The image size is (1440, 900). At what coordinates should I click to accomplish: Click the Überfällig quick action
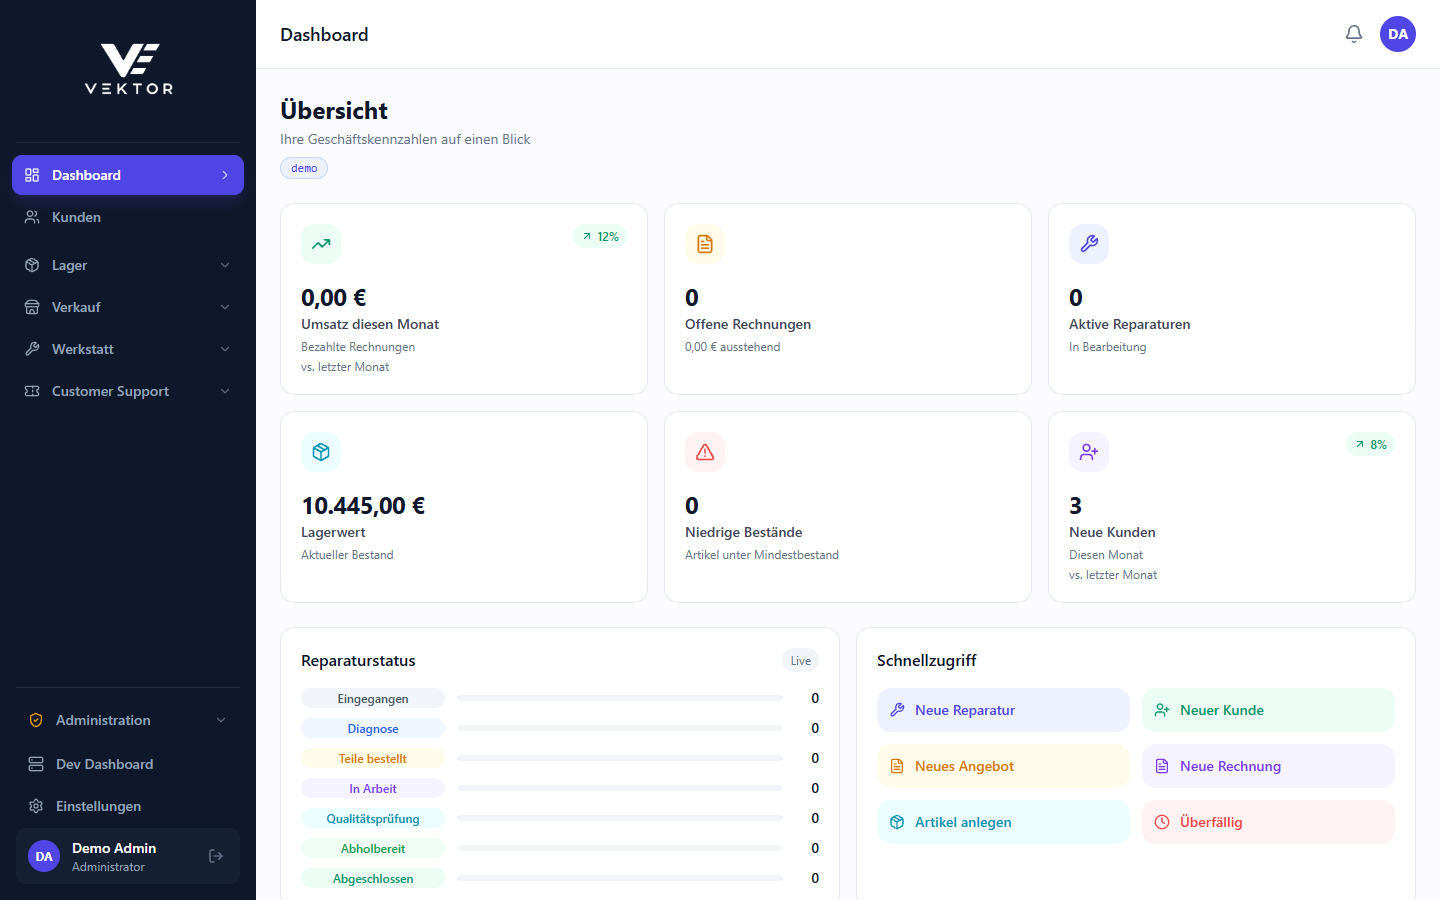click(x=1268, y=822)
